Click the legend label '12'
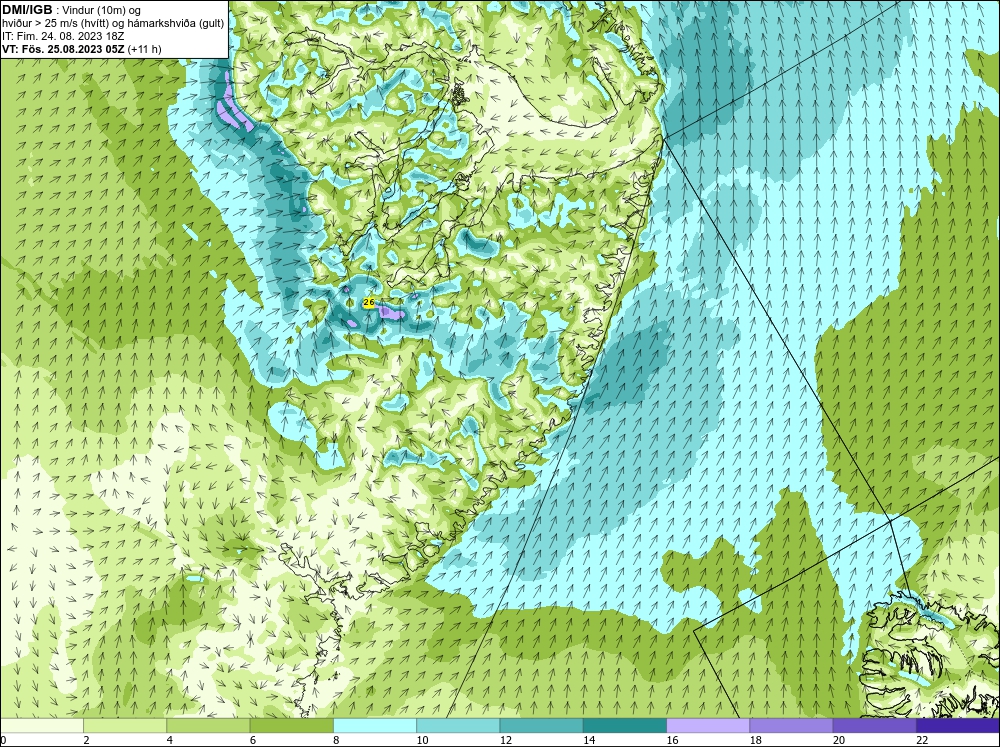 [506, 740]
